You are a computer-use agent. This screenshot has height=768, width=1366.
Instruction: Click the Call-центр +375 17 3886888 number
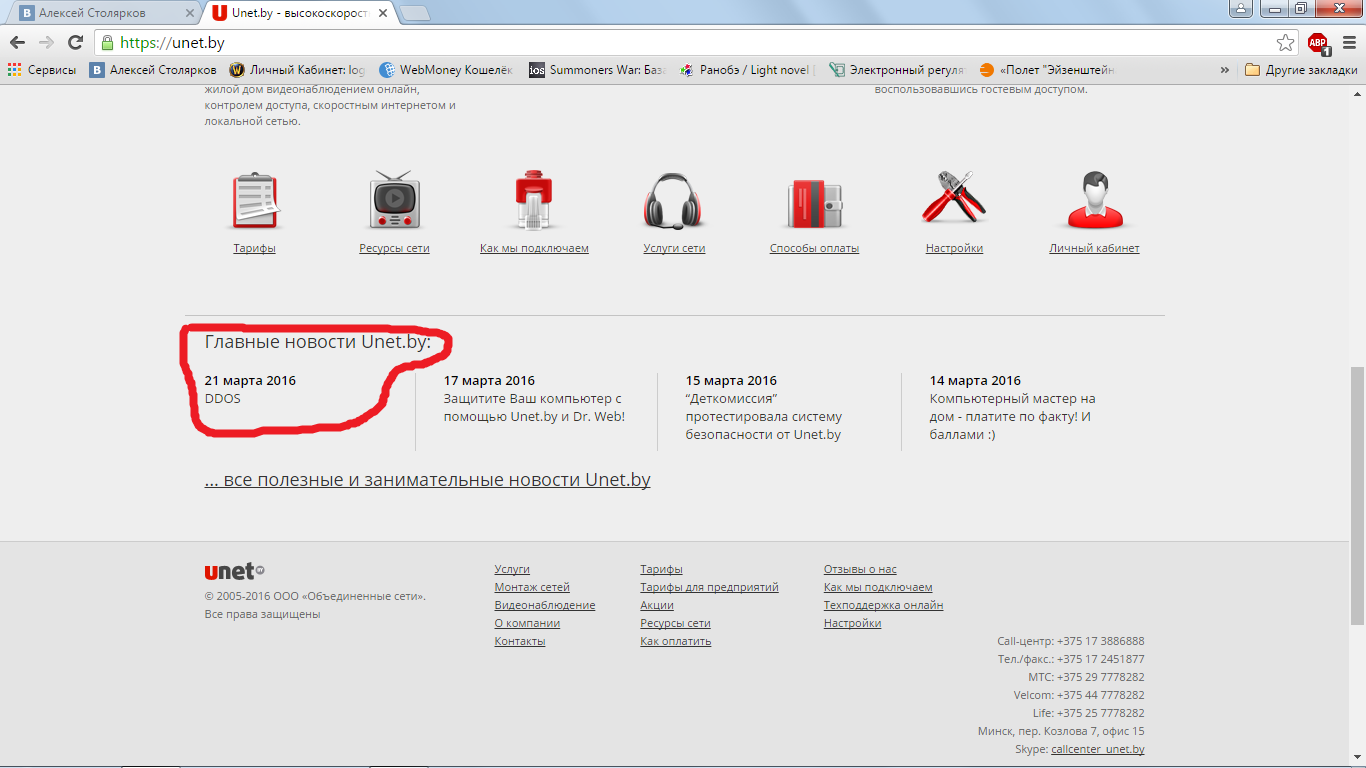[x=1100, y=641]
